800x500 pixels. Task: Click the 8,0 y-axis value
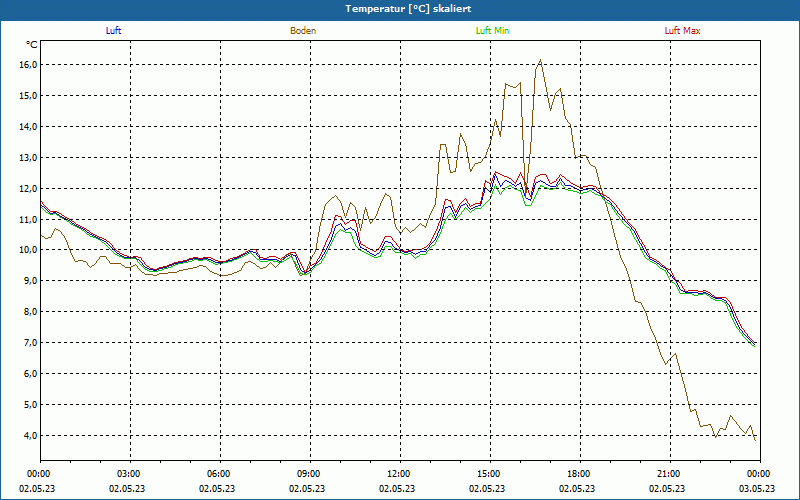(x=31, y=312)
